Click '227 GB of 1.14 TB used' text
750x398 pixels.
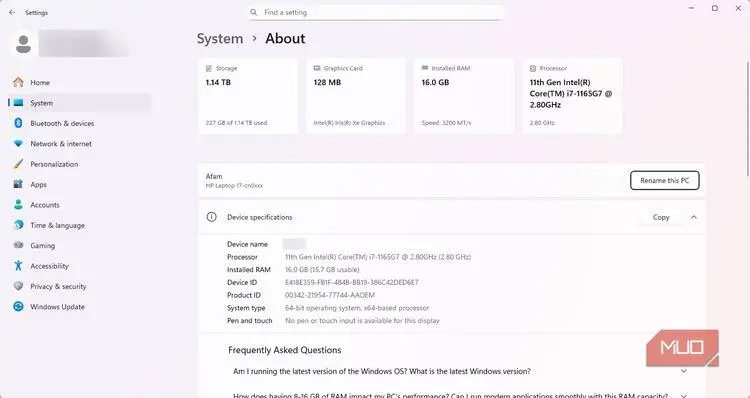pos(236,123)
